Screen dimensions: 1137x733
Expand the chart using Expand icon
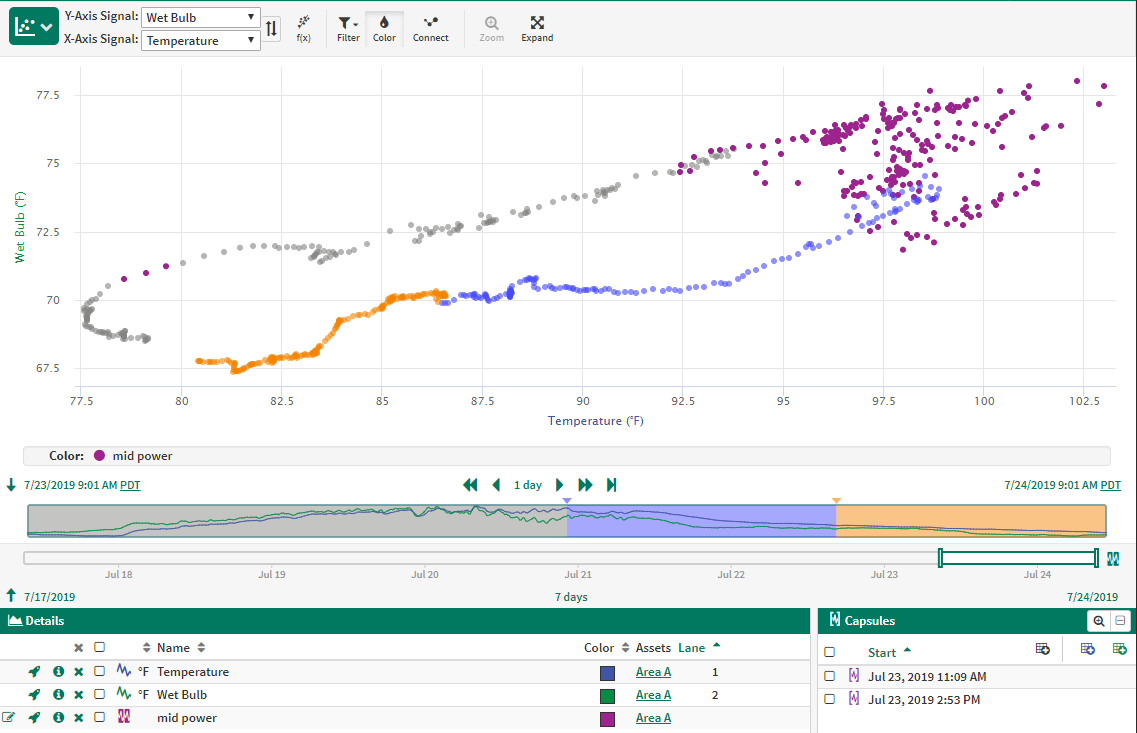(x=537, y=28)
